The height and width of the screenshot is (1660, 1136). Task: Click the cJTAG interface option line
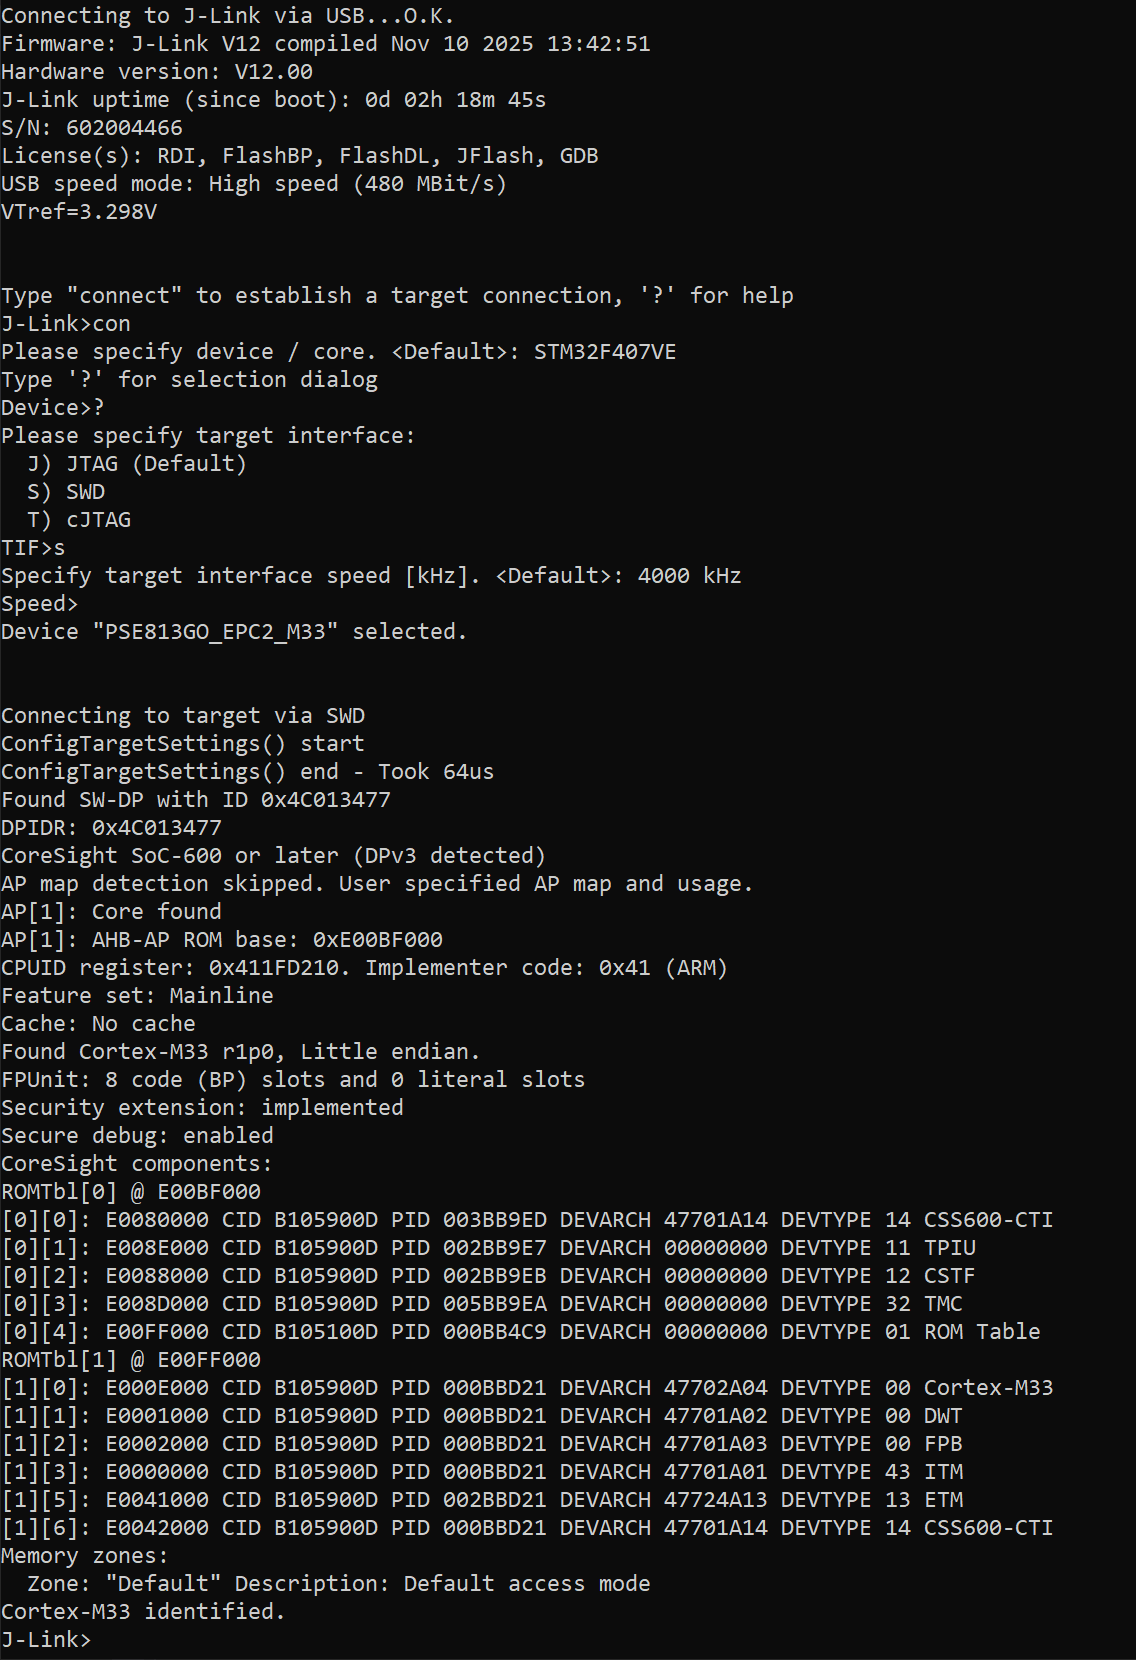(79, 519)
